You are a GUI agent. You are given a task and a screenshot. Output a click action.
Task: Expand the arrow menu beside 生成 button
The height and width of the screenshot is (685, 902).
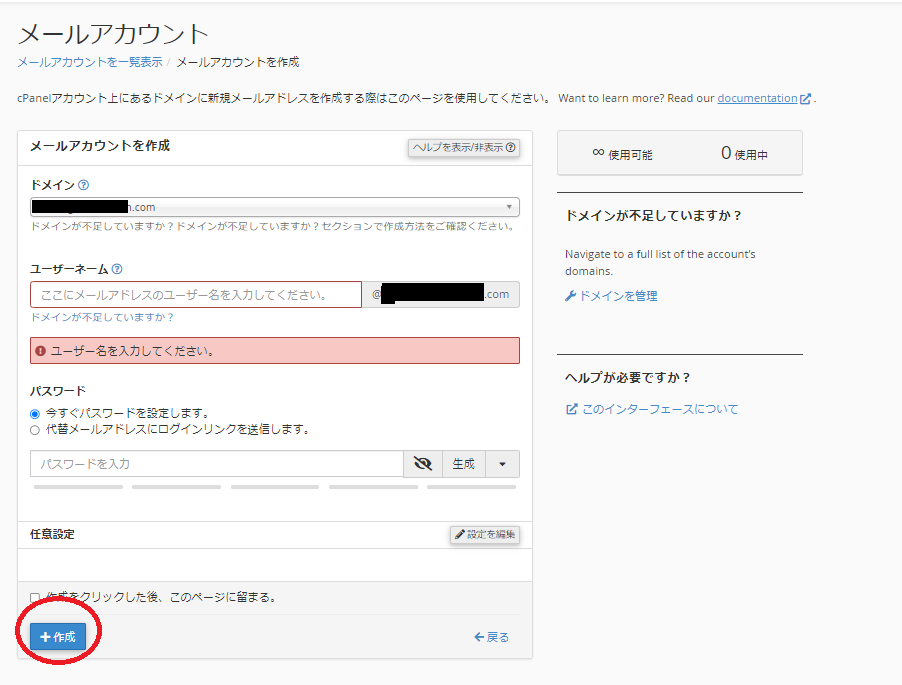502,464
